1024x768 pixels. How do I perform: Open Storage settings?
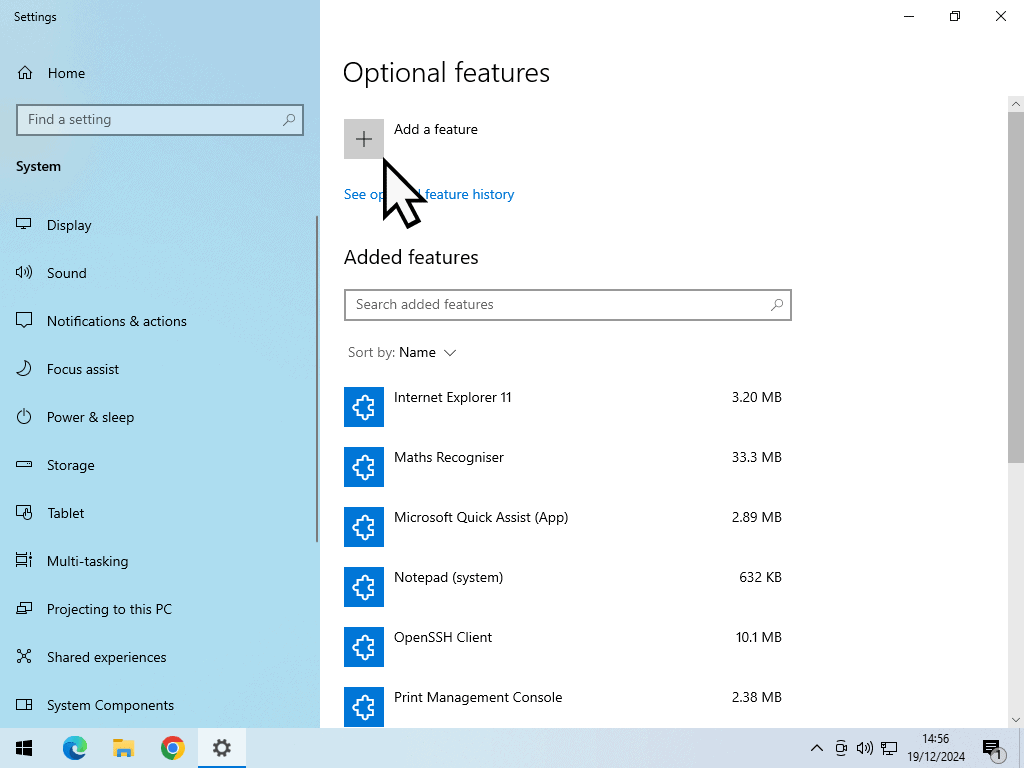pyautogui.click(x=56, y=465)
